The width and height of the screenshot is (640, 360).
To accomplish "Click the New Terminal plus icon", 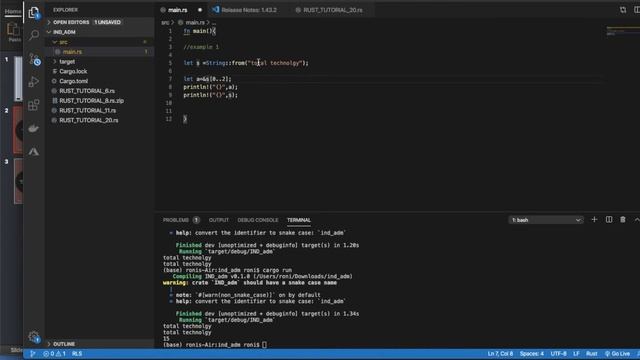I will (x=594, y=220).
